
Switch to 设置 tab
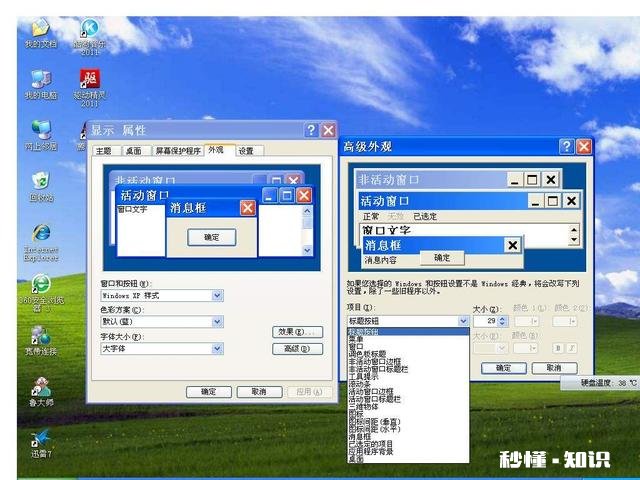245,151
